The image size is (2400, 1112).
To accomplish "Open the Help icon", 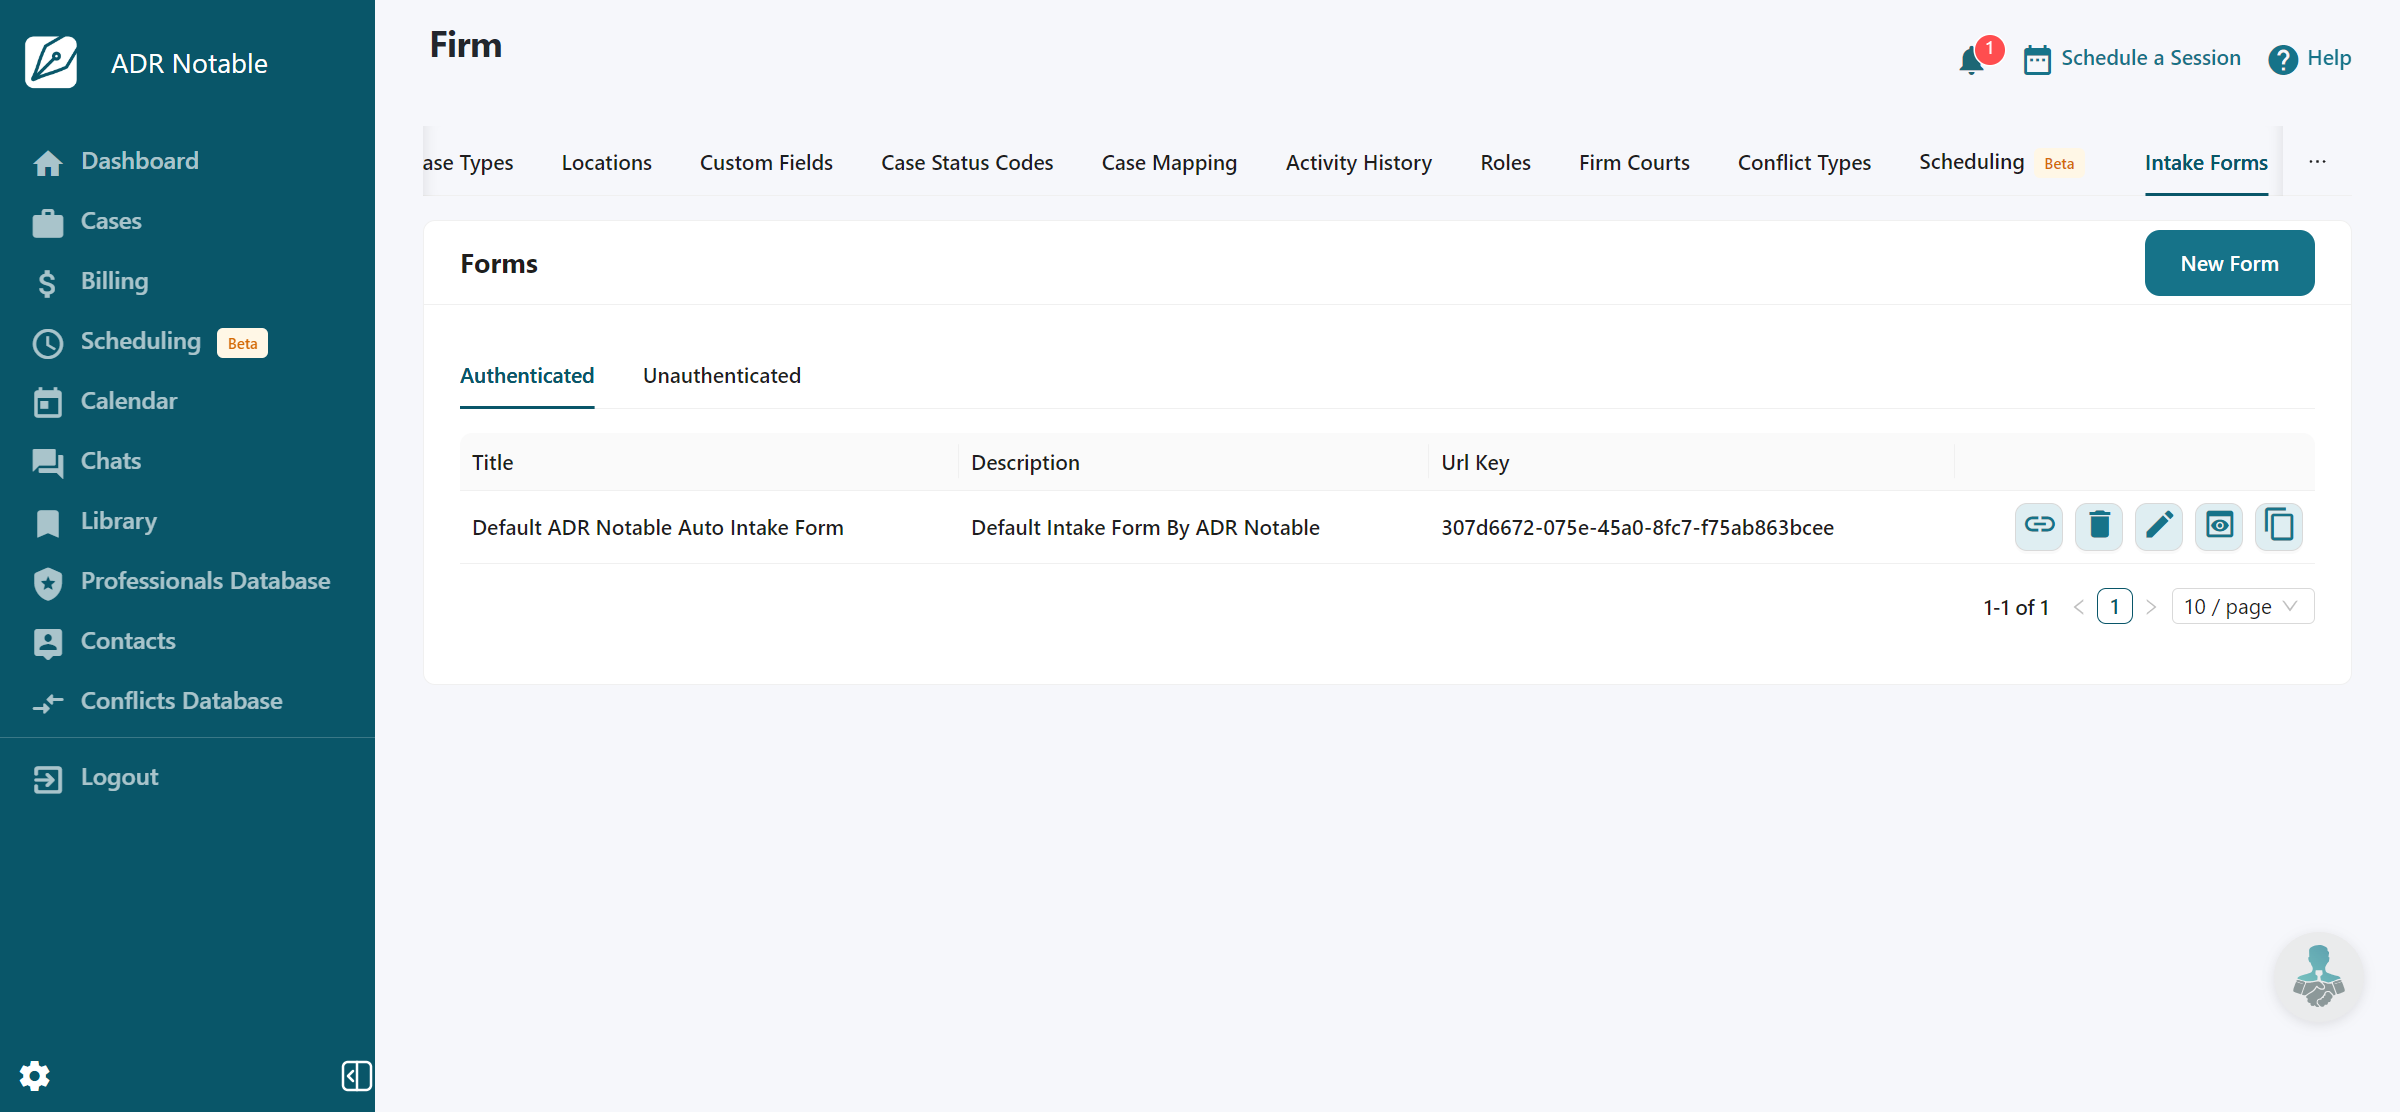I will pyautogui.click(x=2282, y=59).
